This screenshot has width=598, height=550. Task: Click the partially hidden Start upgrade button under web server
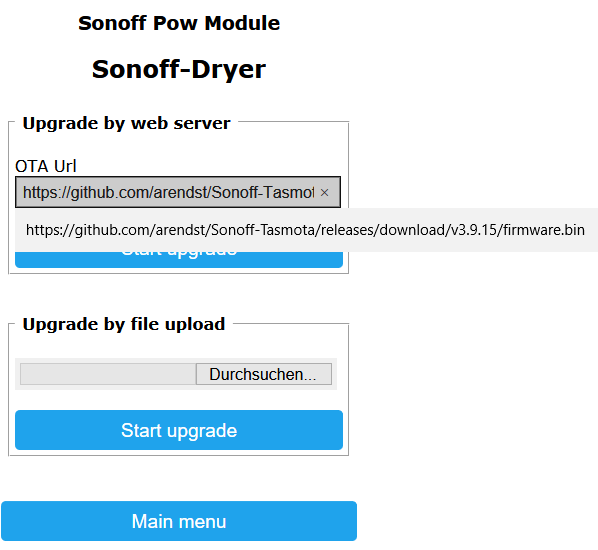pyautogui.click(x=179, y=260)
